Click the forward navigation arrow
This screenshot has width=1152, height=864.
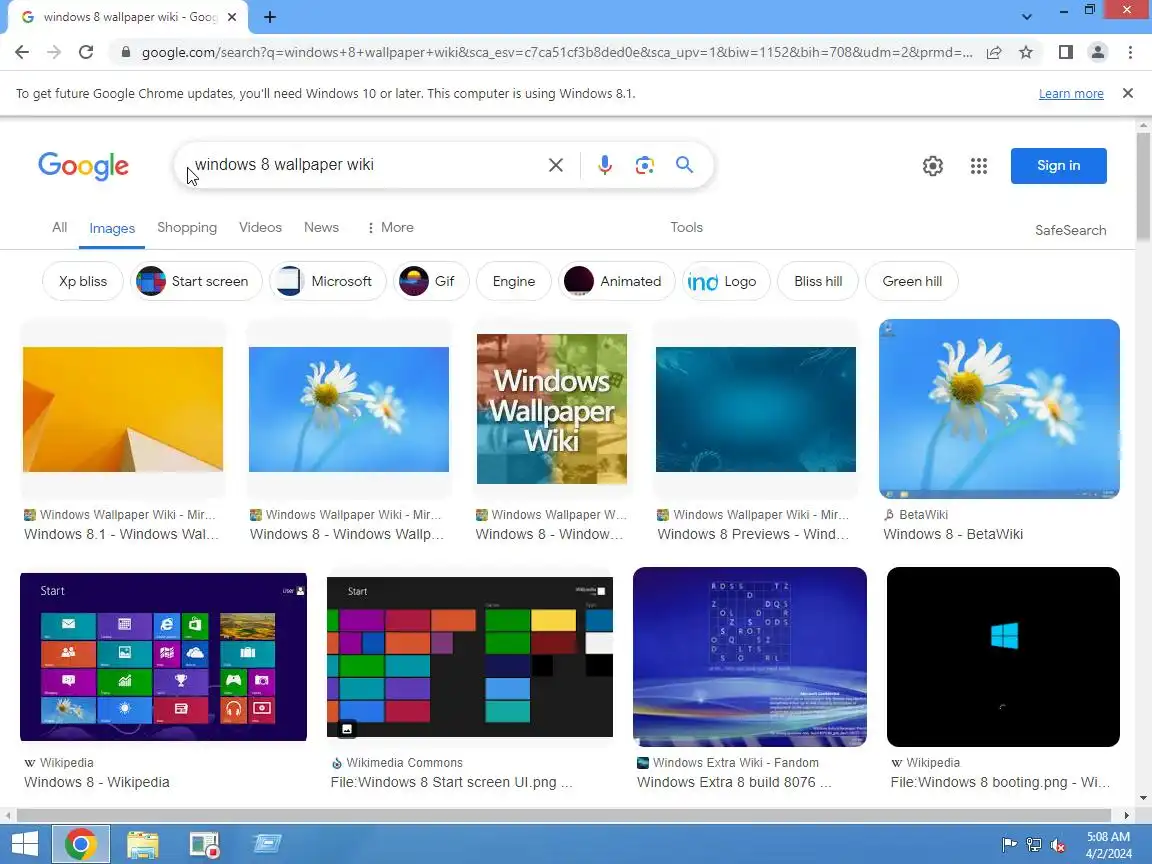point(54,52)
